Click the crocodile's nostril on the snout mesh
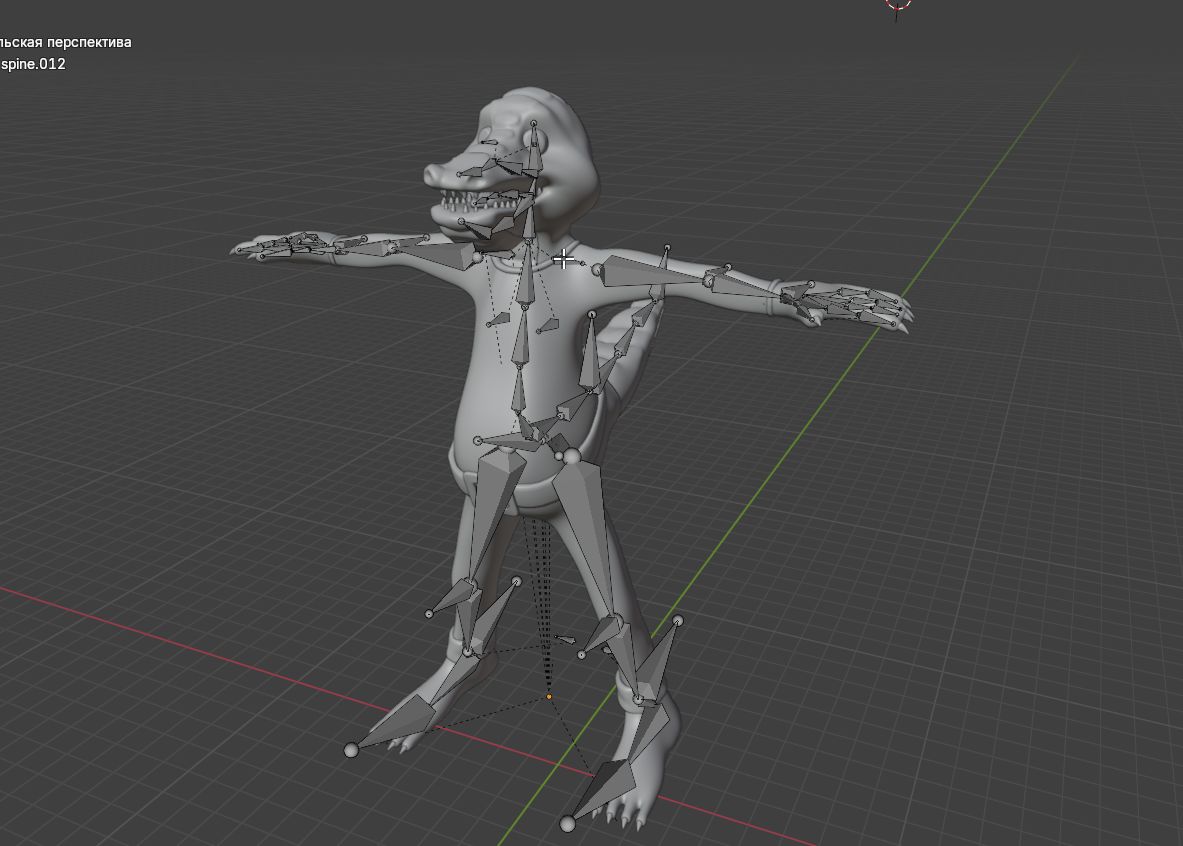Viewport: 1183px width, 846px height. (x=432, y=173)
